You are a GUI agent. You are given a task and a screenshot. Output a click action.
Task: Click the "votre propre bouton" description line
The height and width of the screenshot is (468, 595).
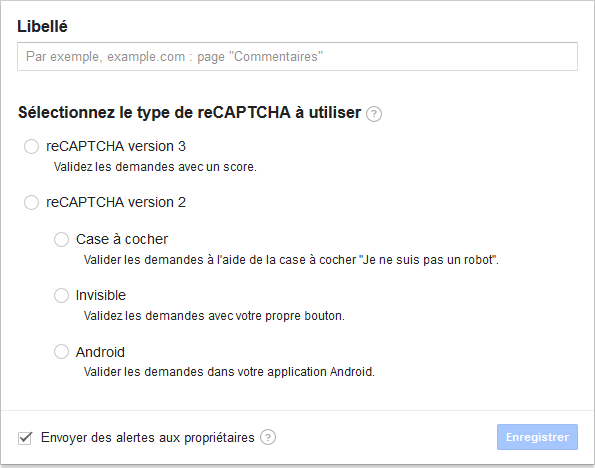coord(214,316)
